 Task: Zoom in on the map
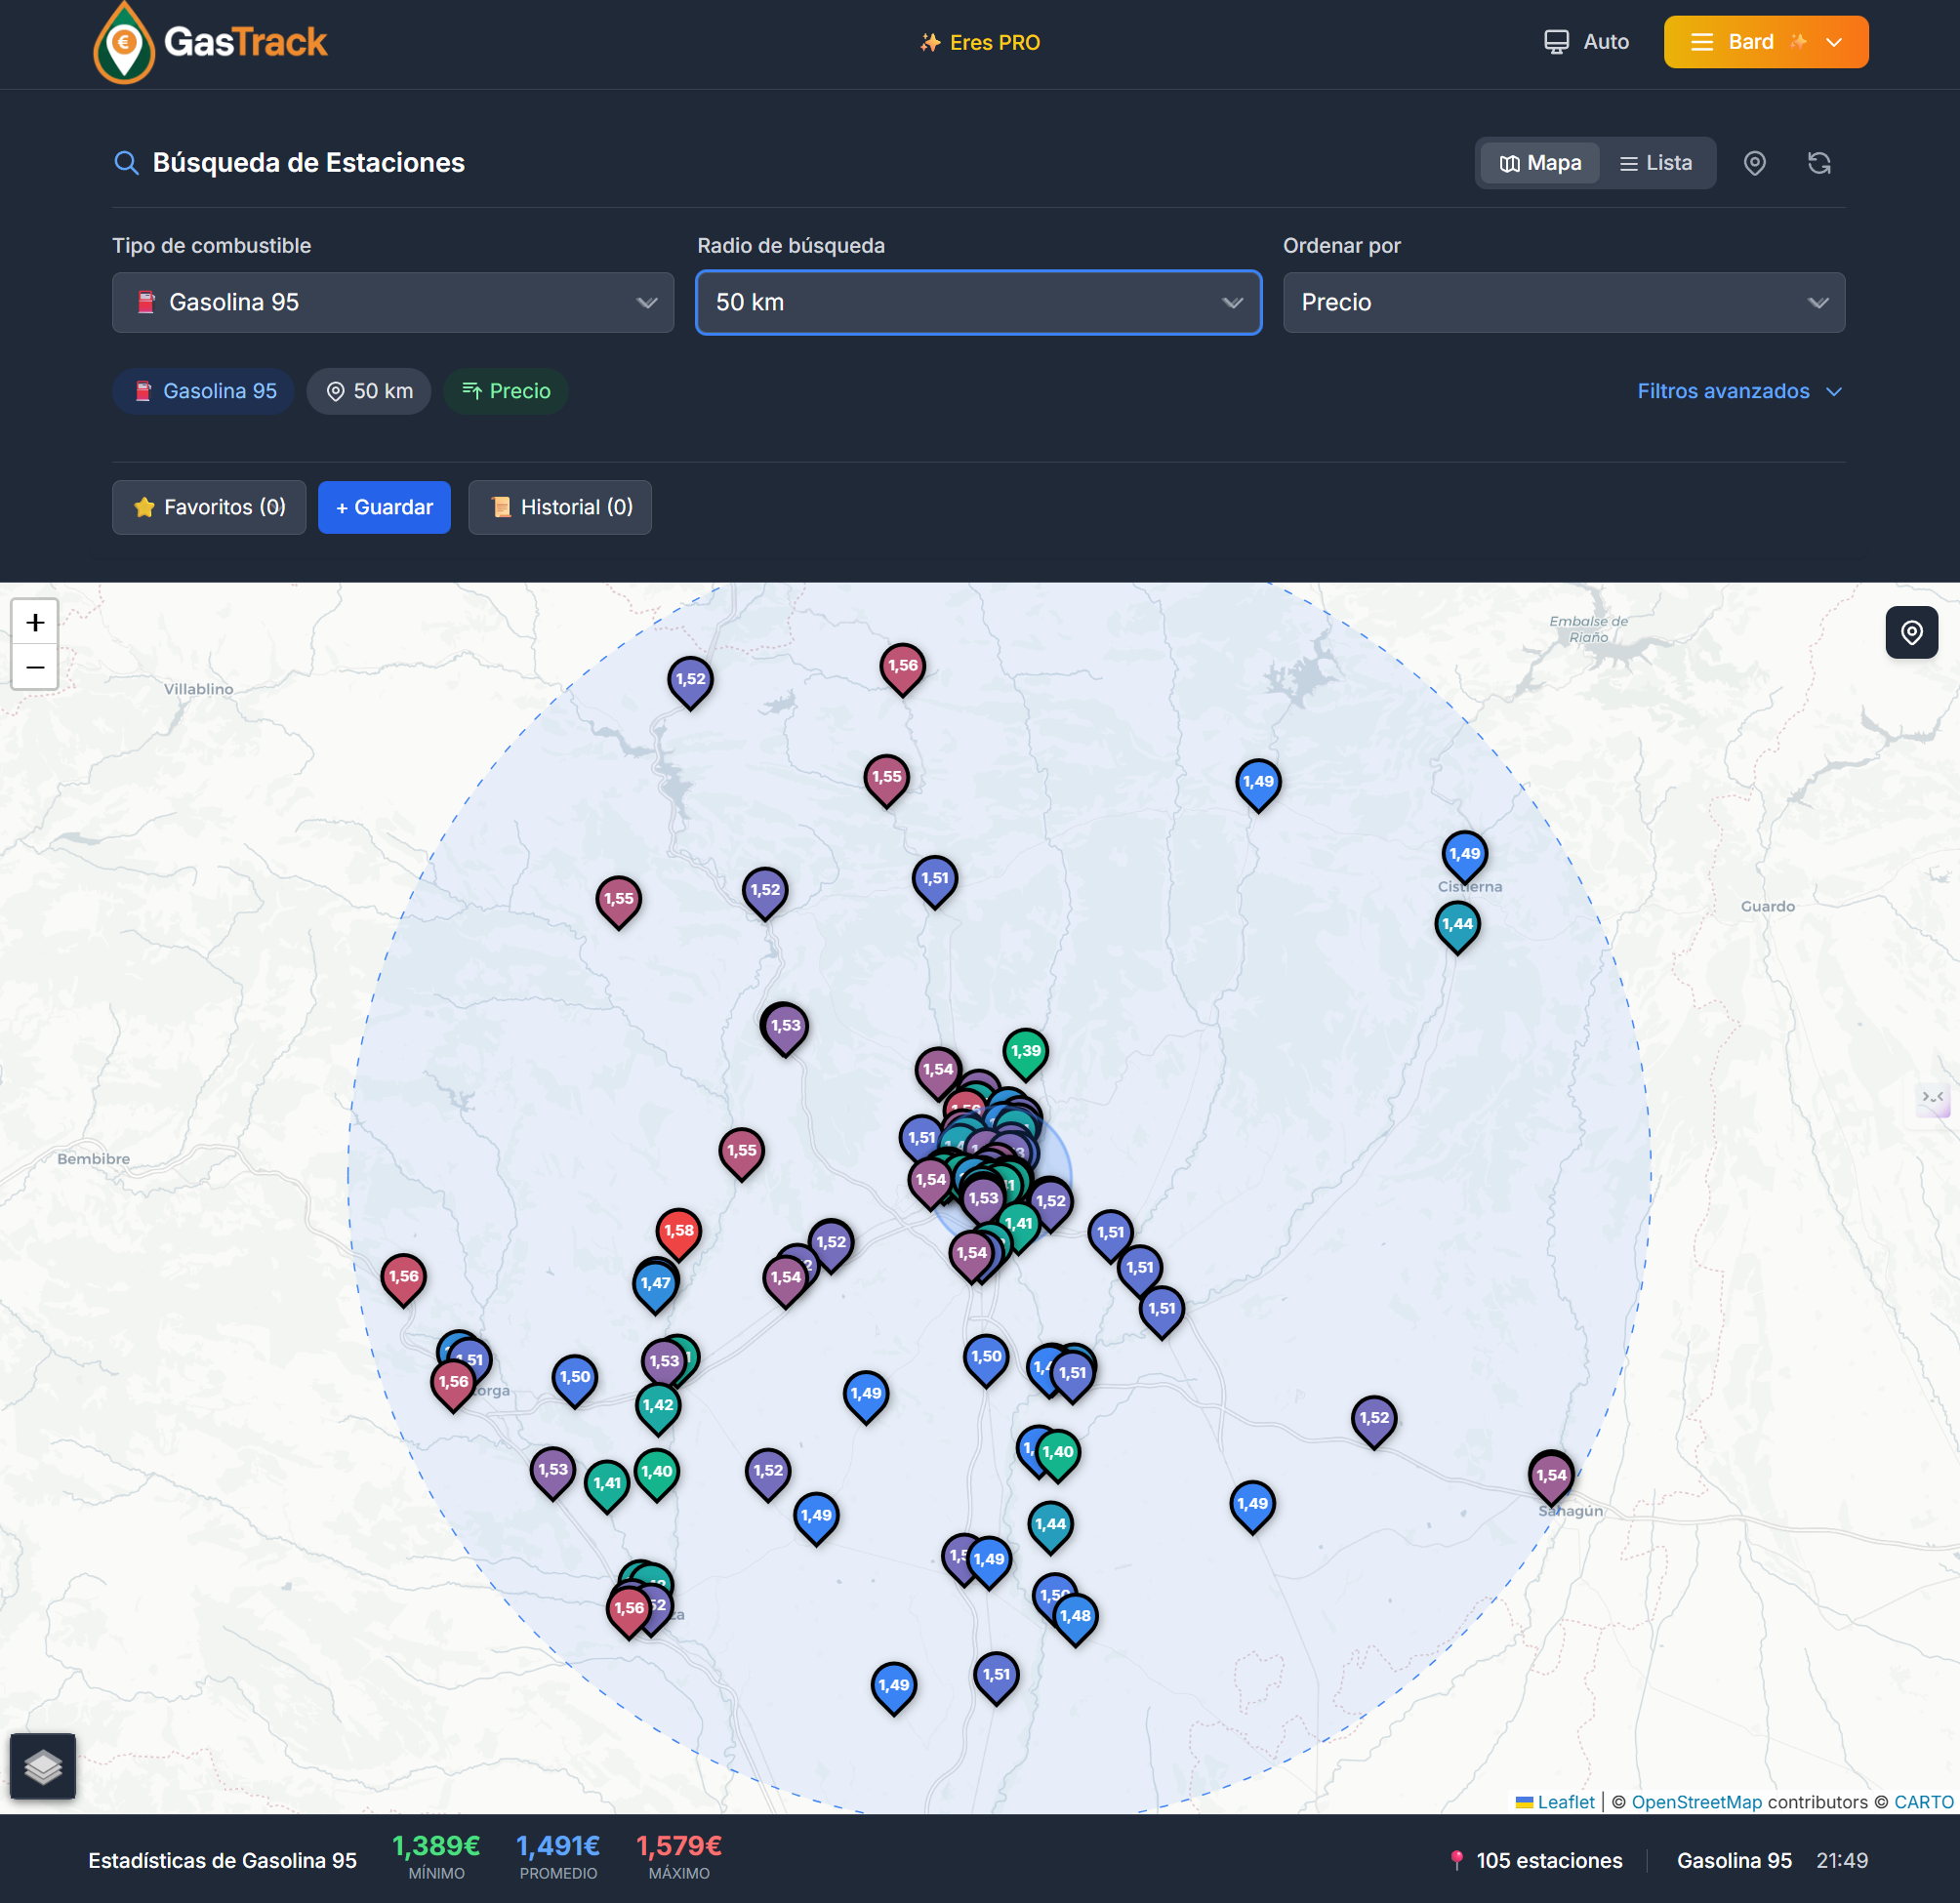(35, 622)
